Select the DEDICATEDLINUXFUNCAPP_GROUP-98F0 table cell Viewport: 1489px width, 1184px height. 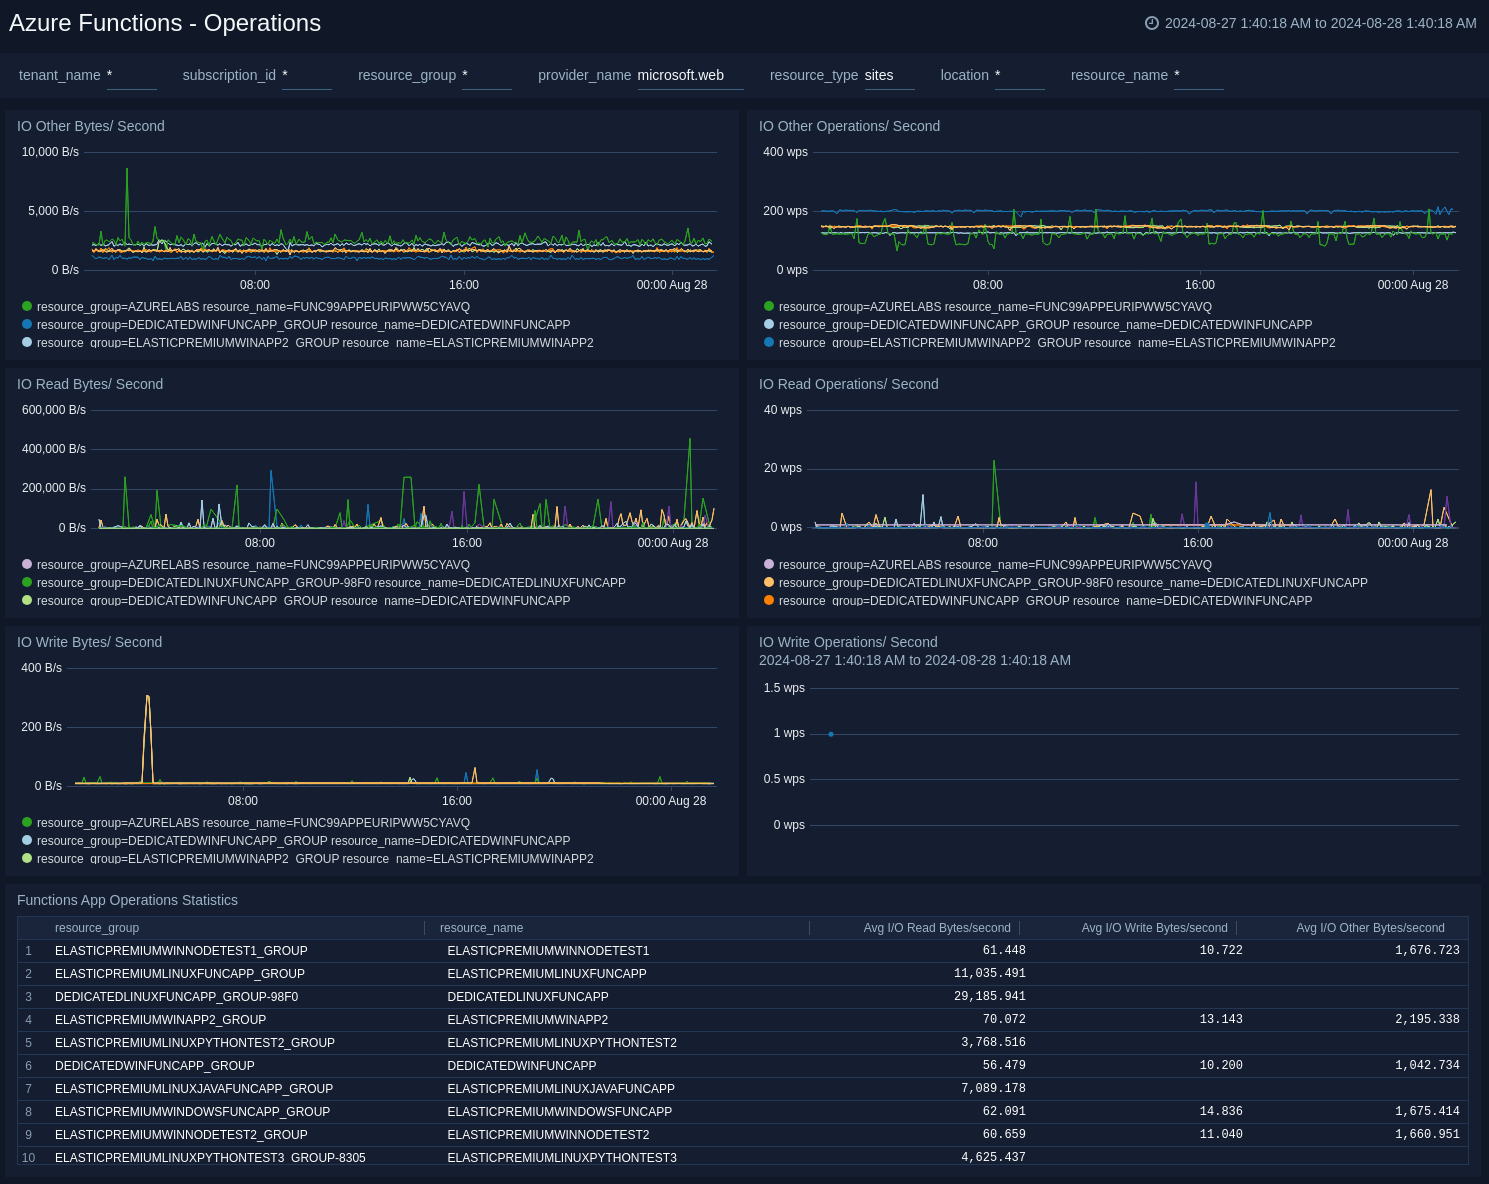(x=176, y=997)
